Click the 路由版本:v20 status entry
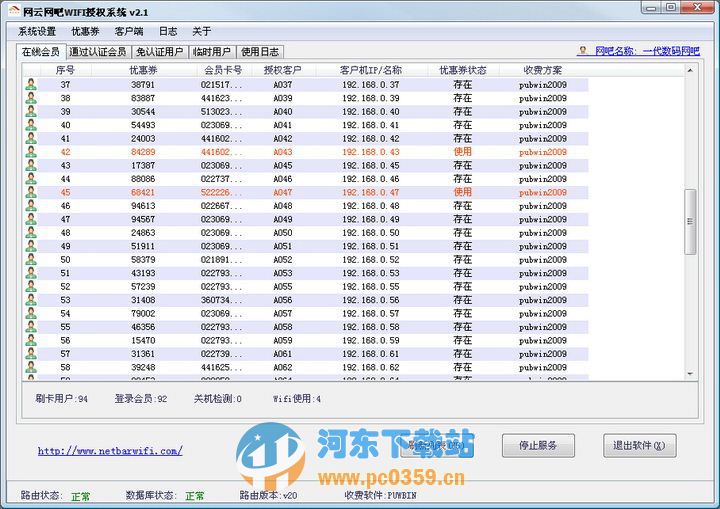 268,495
